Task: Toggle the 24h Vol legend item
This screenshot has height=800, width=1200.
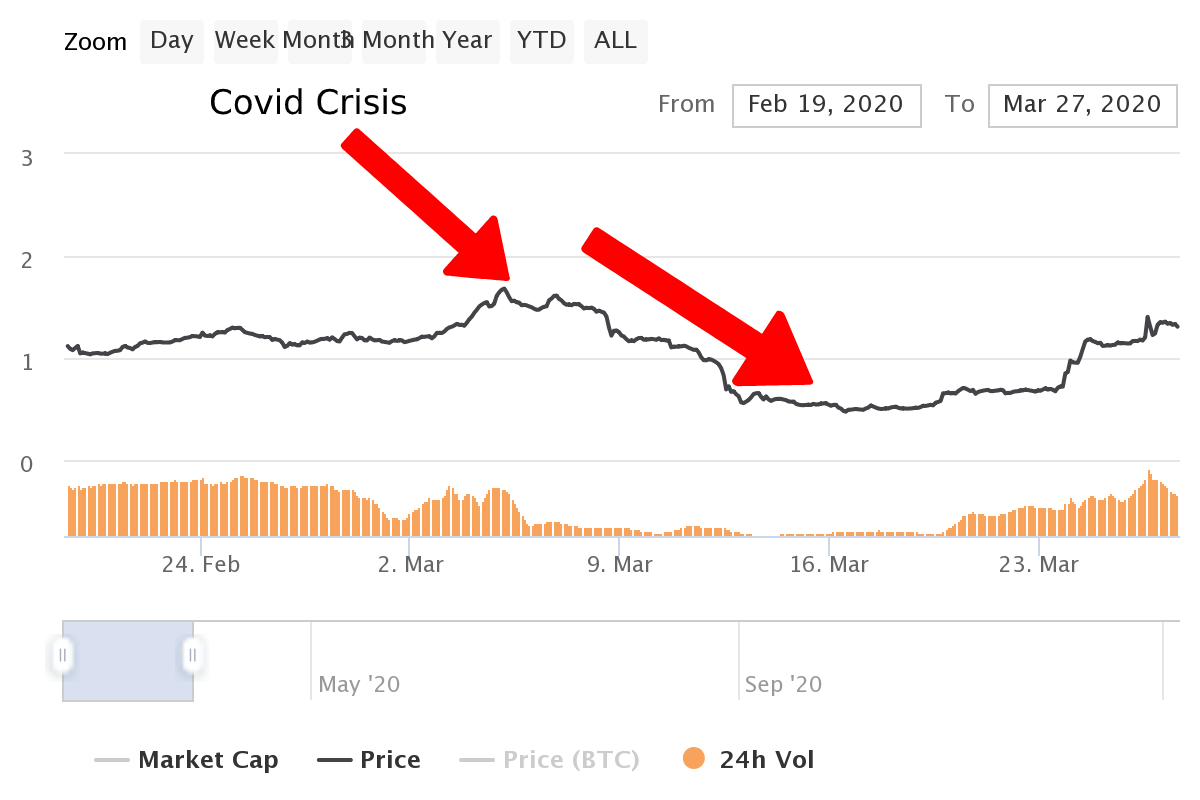Action: (x=748, y=760)
